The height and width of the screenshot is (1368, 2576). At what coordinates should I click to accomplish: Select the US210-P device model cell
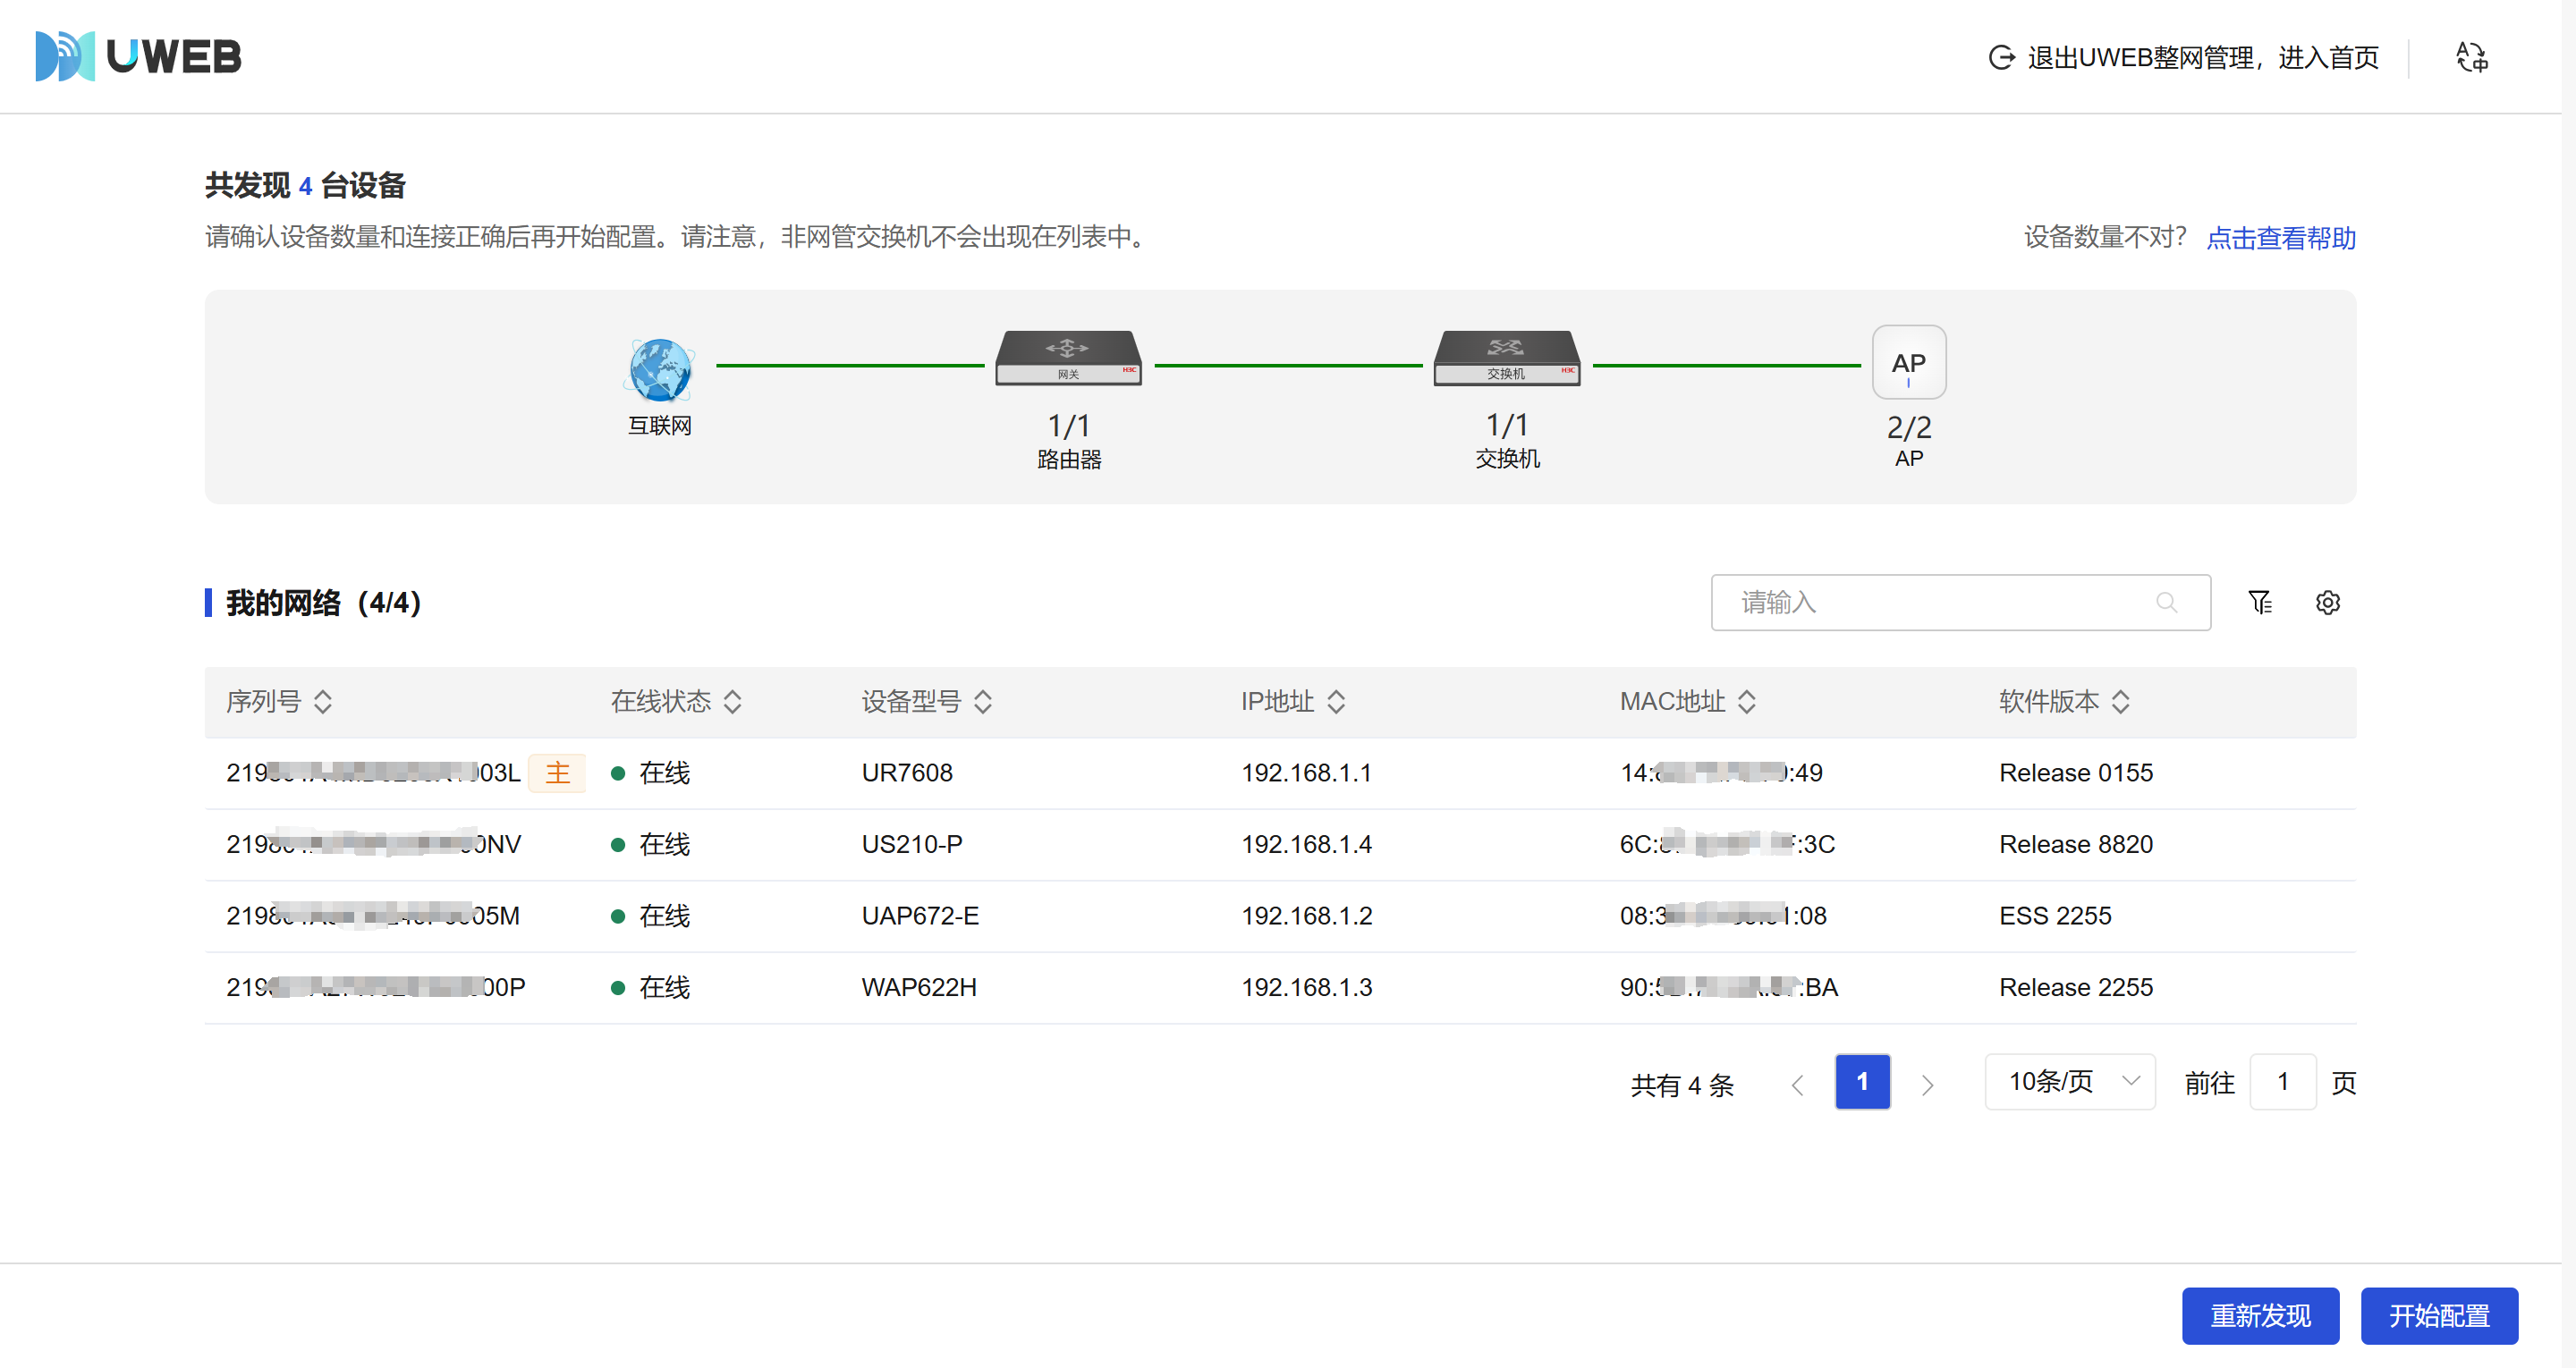912,844
